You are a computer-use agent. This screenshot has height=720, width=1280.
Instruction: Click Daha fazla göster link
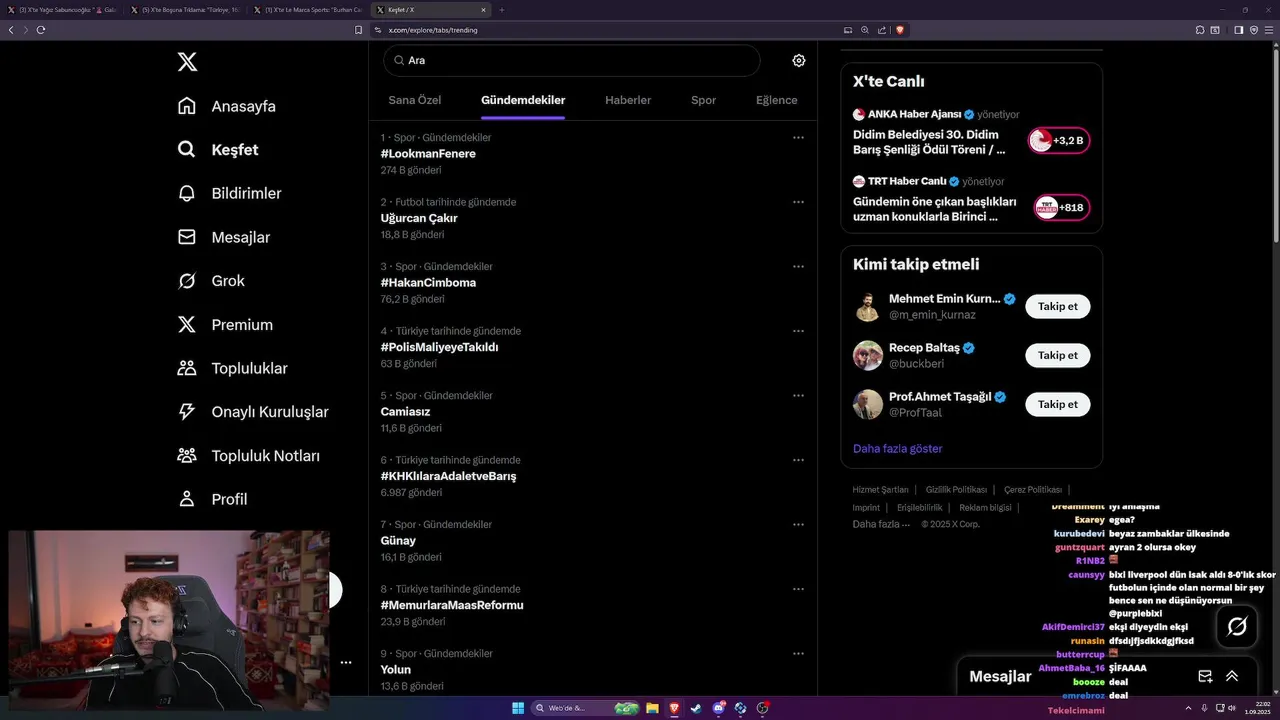pyautogui.click(x=898, y=449)
